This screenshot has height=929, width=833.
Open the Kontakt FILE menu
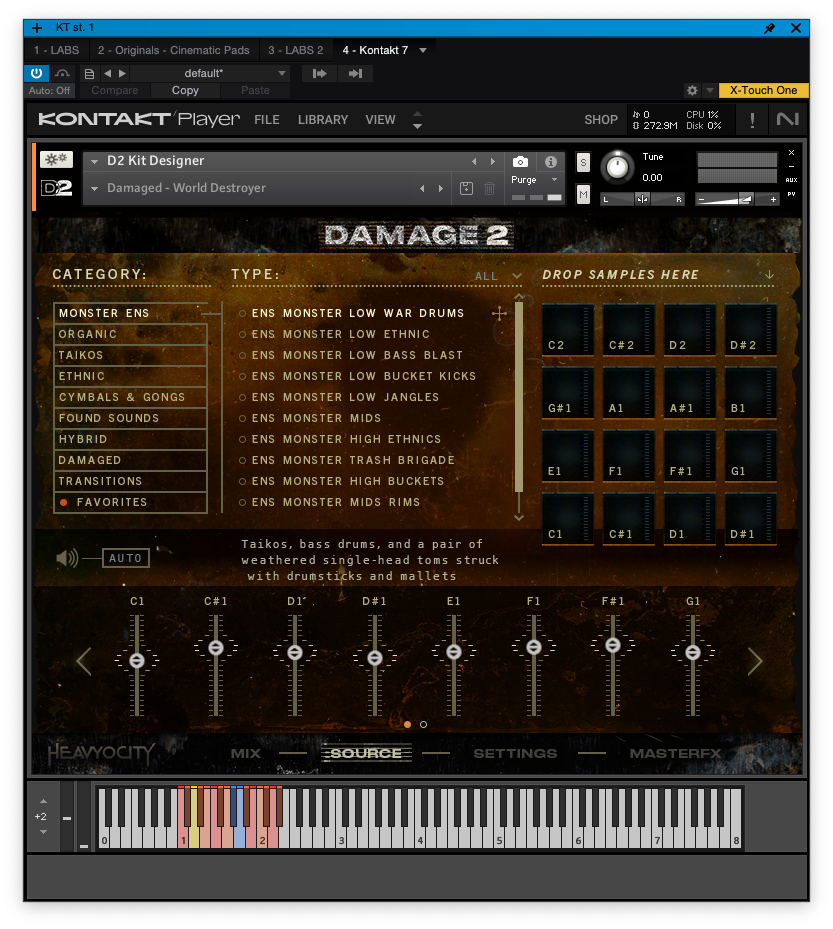(267, 120)
